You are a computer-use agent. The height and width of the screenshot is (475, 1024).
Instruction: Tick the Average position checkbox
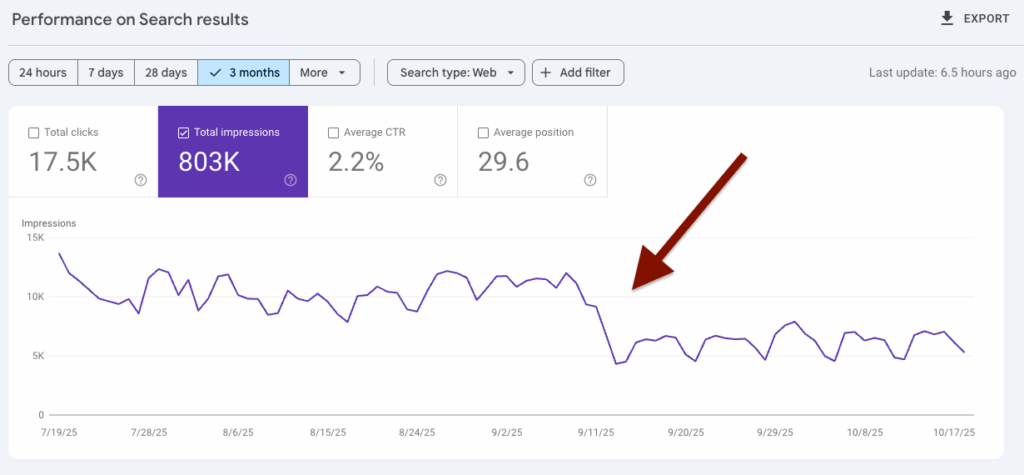point(484,132)
